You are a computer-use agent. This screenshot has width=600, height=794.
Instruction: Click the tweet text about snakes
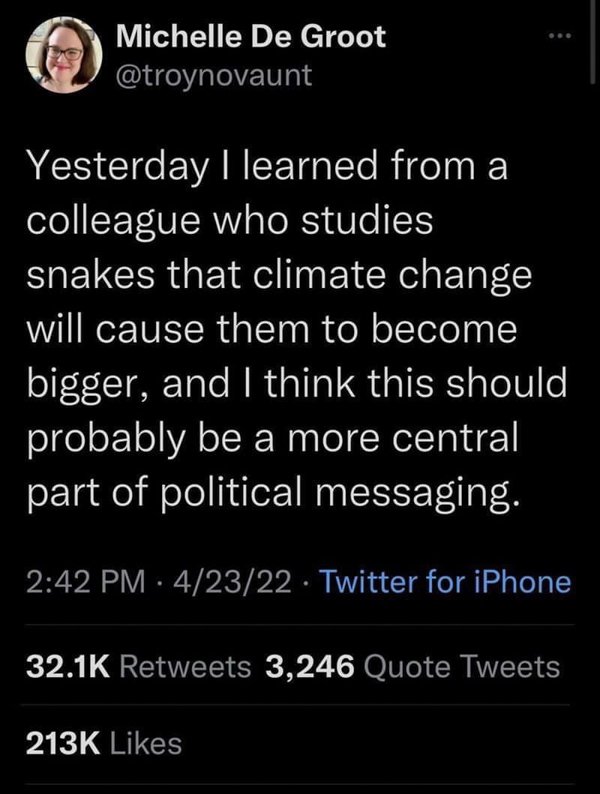coord(296,330)
